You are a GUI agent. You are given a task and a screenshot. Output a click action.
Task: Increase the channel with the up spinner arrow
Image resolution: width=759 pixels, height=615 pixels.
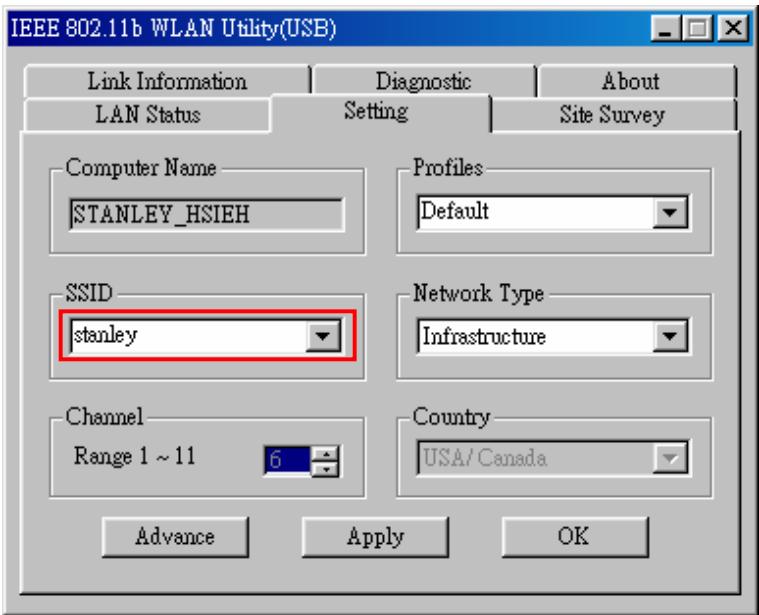[326, 454]
